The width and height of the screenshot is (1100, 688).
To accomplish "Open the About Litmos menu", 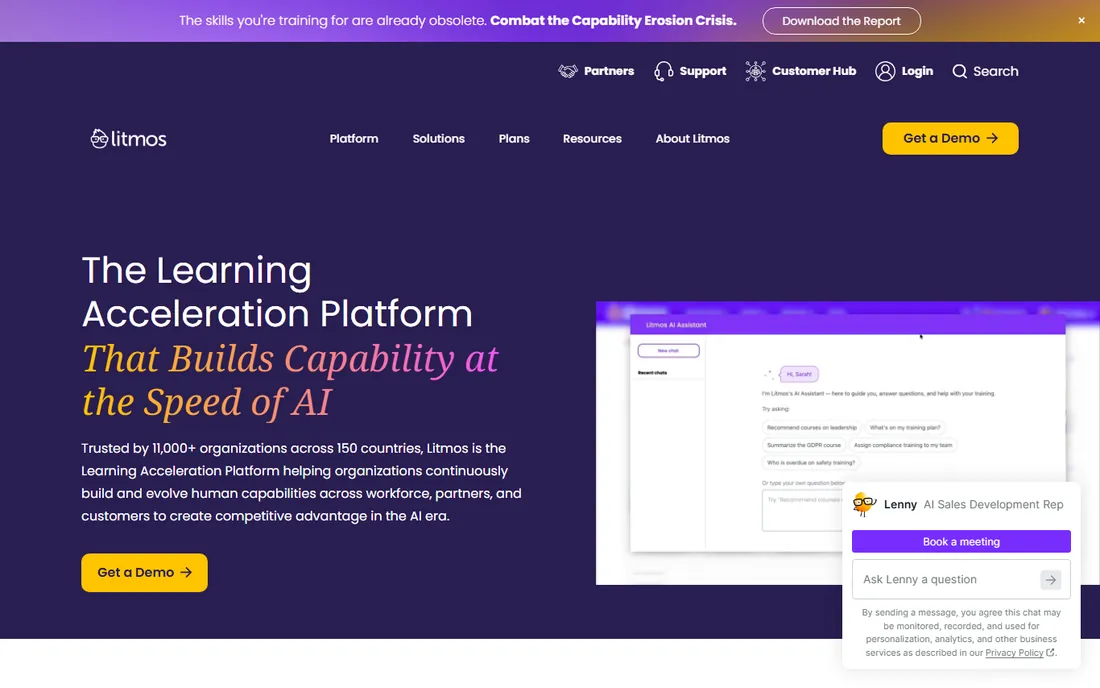I will pos(692,139).
